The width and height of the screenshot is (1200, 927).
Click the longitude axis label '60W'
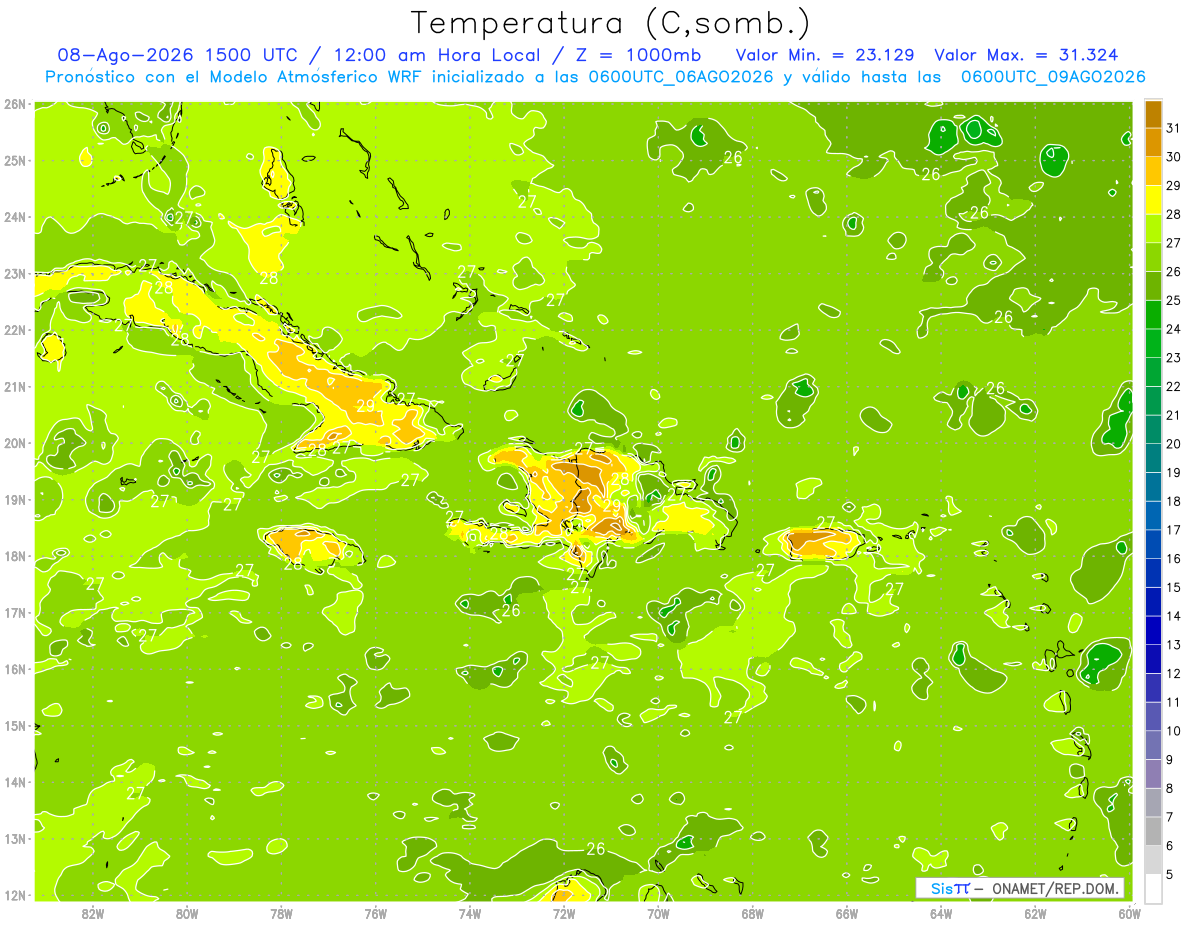pos(1129,913)
